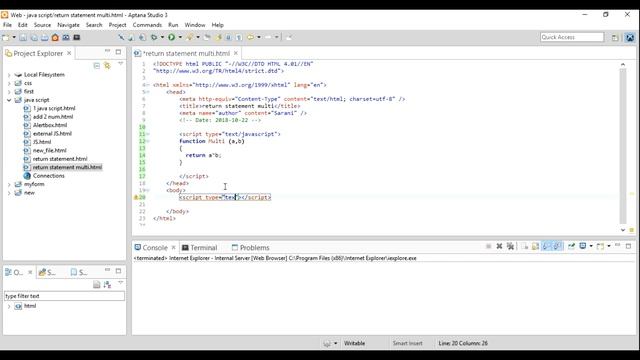640x360 pixels.
Task: Click the Open Perspective icon
Action: point(615,38)
